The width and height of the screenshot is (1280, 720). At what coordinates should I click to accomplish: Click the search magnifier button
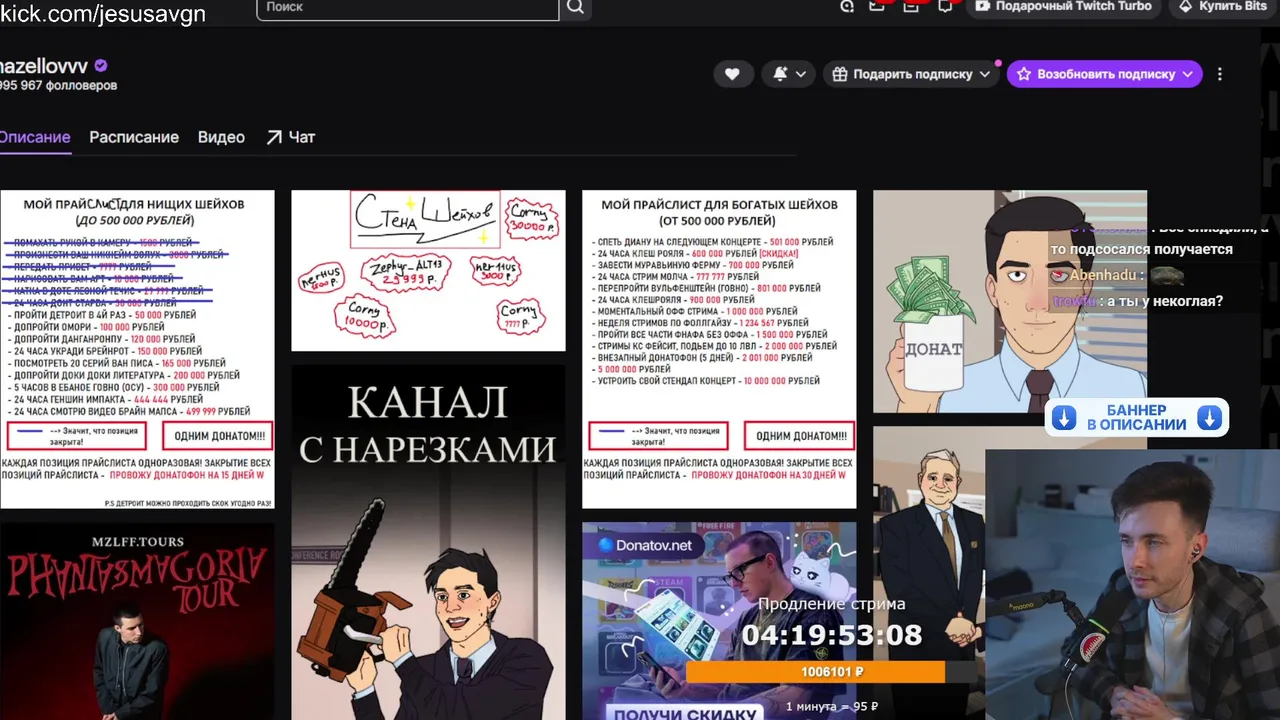coord(576,8)
